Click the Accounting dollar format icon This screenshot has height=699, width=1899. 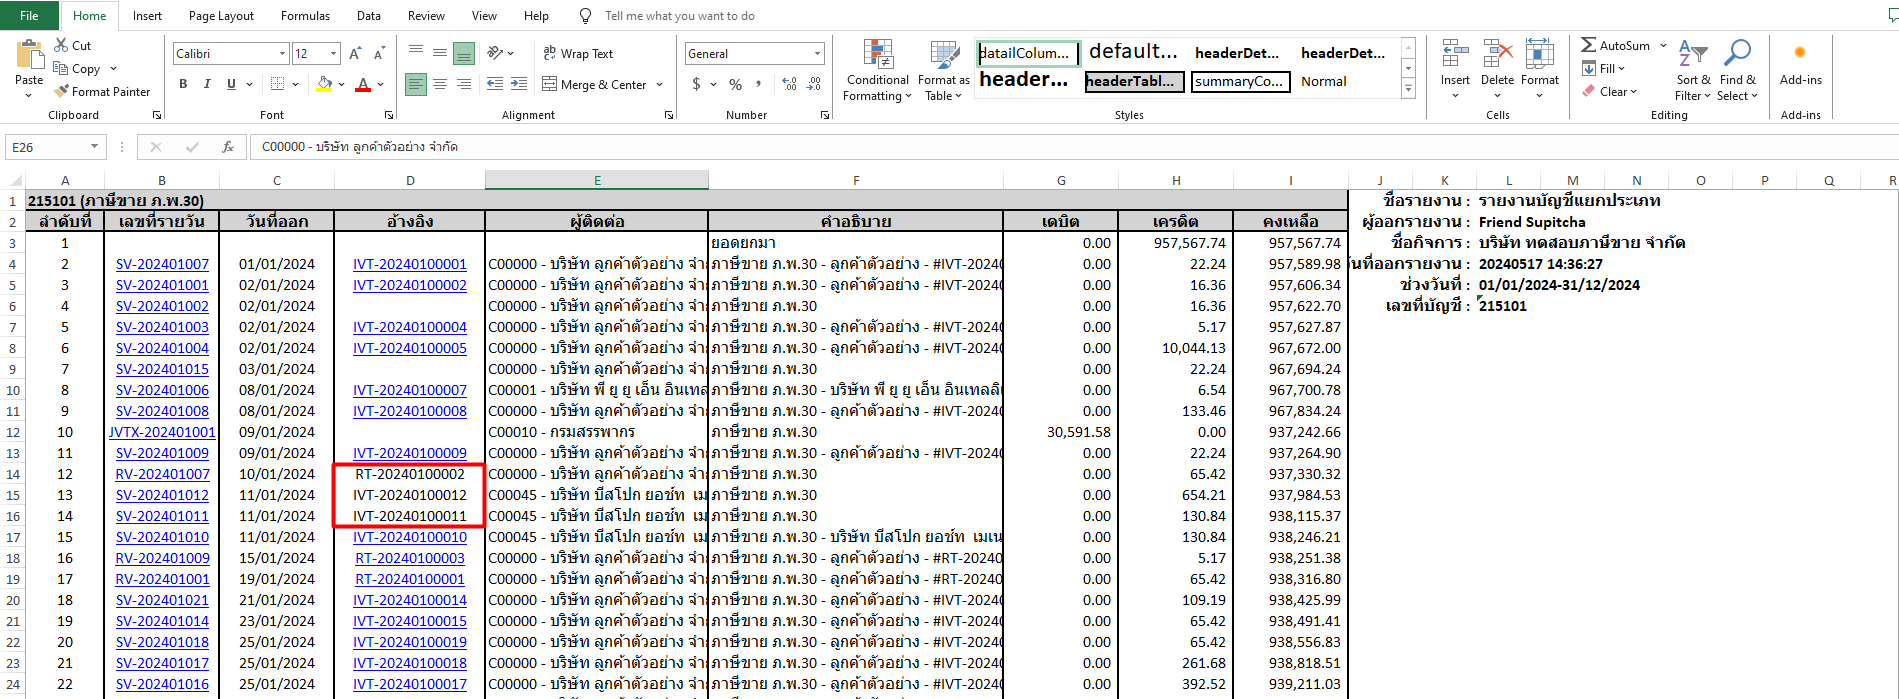(696, 84)
